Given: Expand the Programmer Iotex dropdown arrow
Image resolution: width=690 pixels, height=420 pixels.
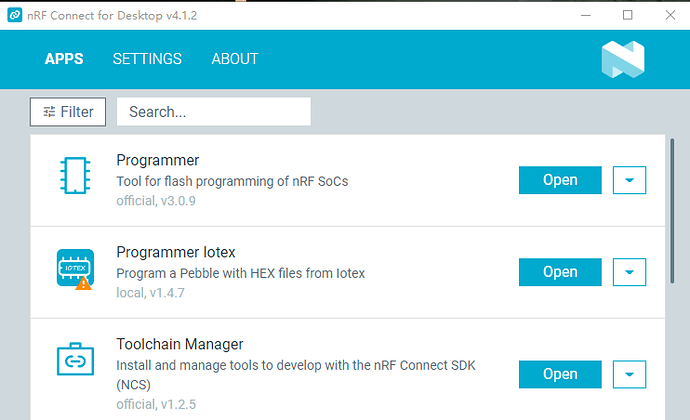Looking at the screenshot, I should tap(629, 272).
